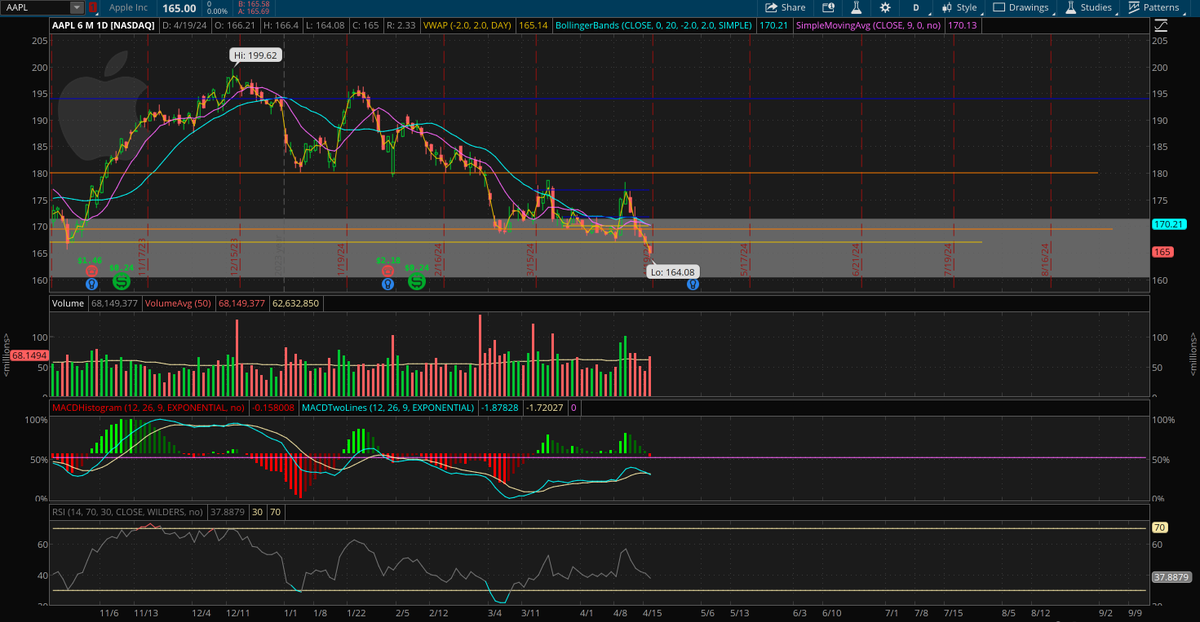The width and height of the screenshot is (1200, 622).
Task: Click the first green $0.24 dividend icon
Action: point(119,283)
